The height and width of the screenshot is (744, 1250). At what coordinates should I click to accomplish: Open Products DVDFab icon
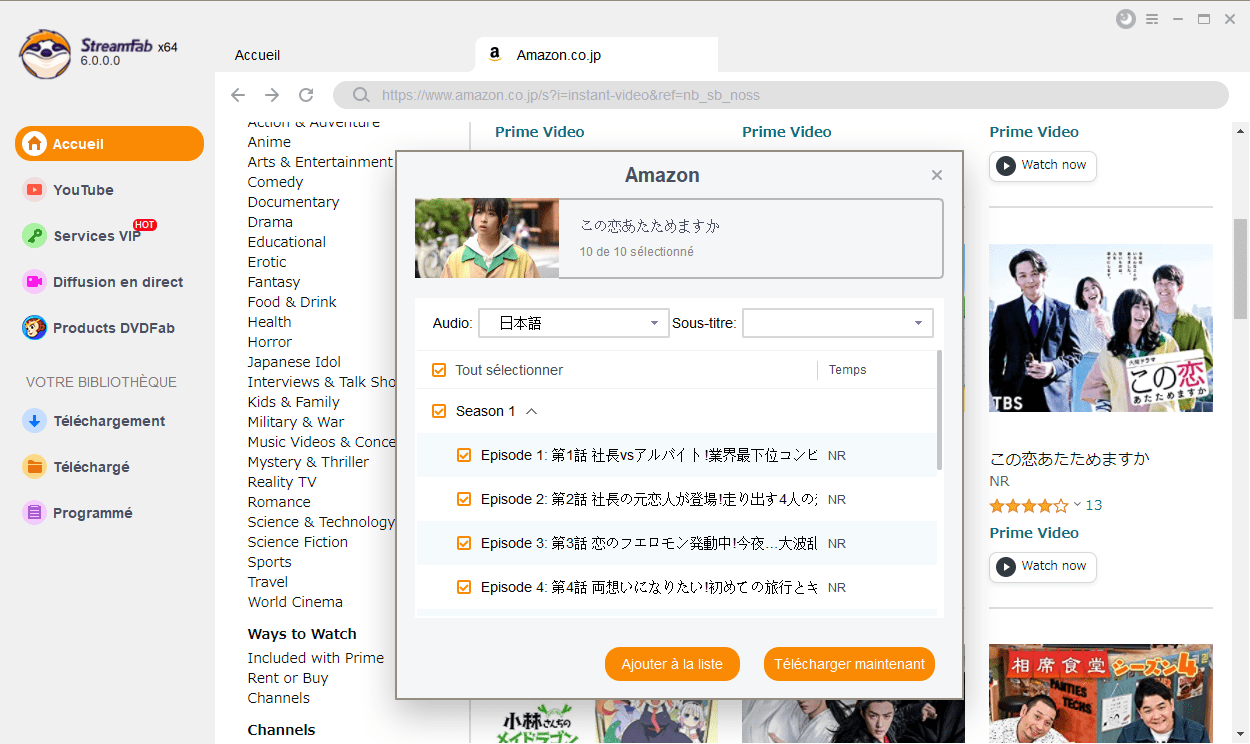tap(35, 328)
